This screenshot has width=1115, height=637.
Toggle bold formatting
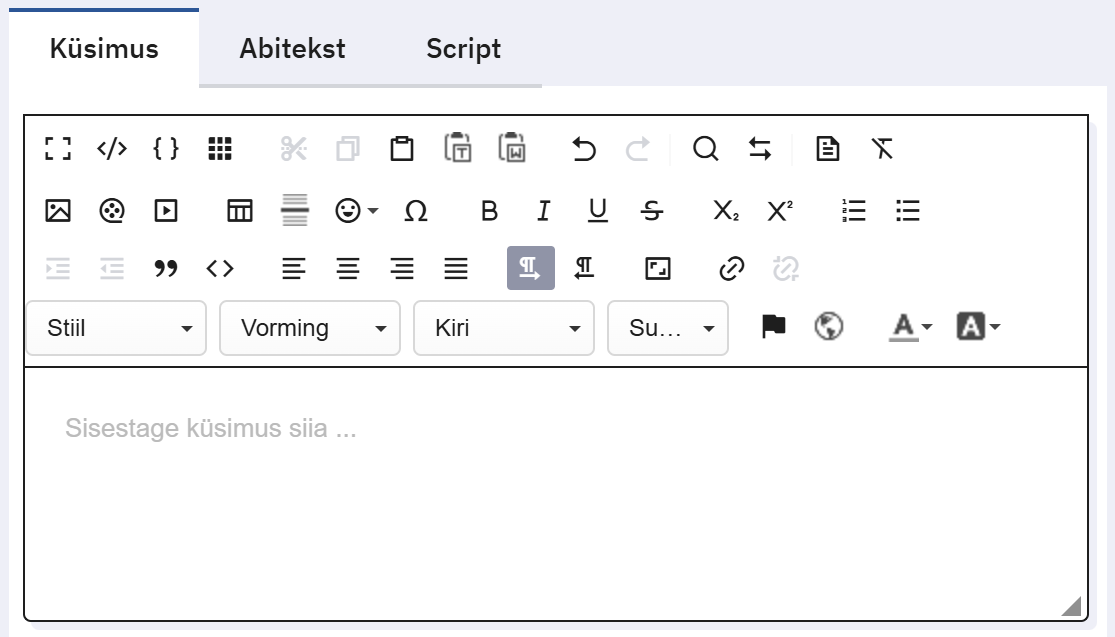489,211
